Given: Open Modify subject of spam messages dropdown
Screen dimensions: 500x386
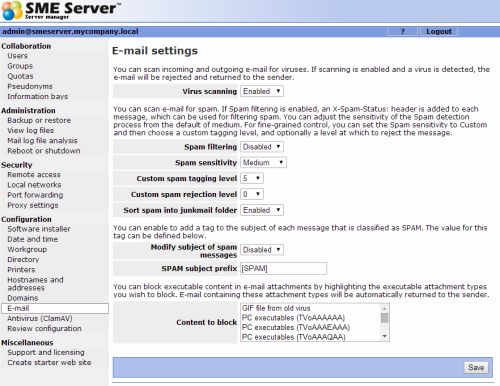Looking at the screenshot, I should (262, 250).
